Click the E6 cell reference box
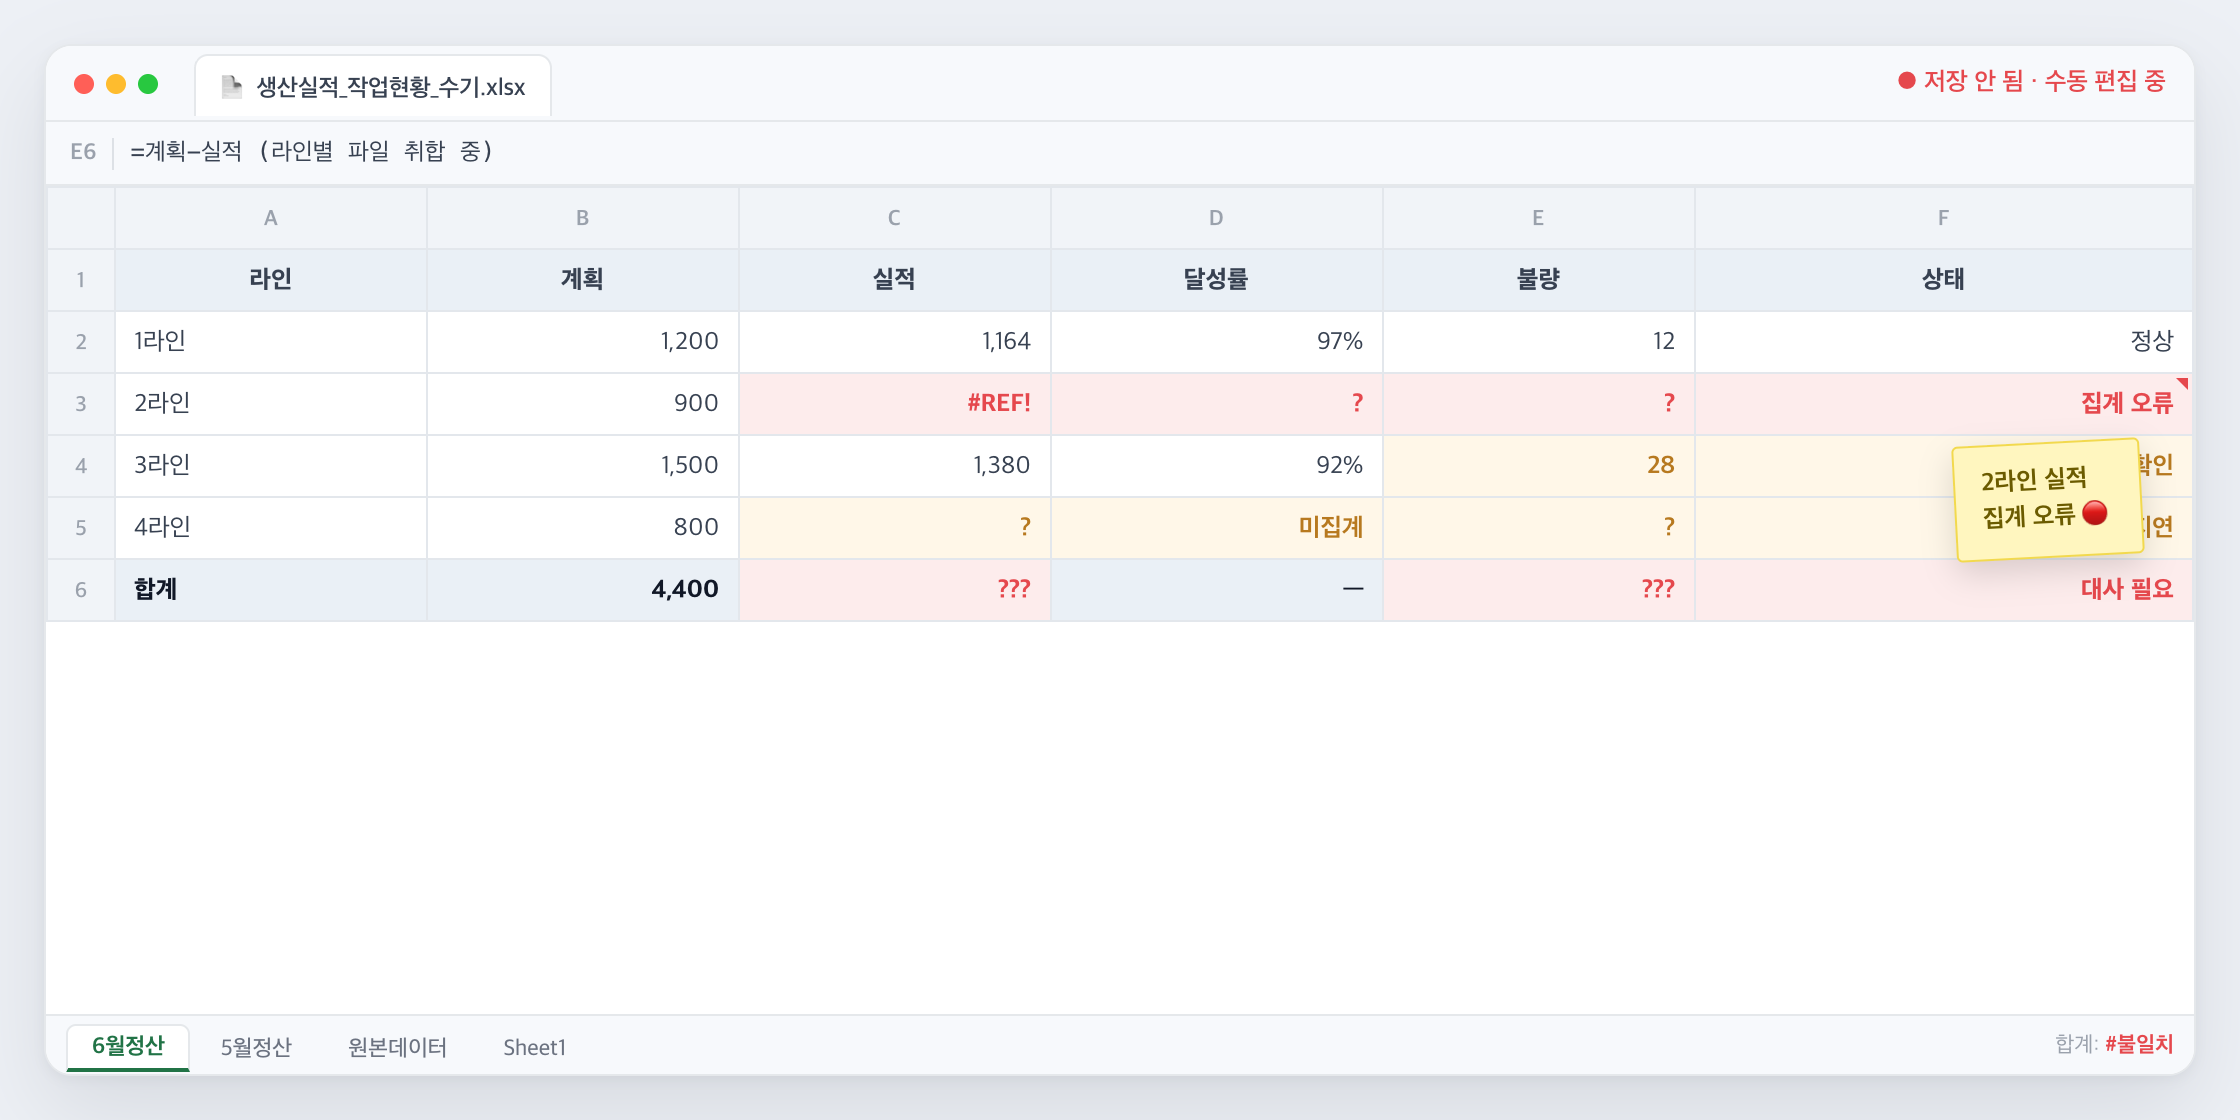 tap(83, 152)
